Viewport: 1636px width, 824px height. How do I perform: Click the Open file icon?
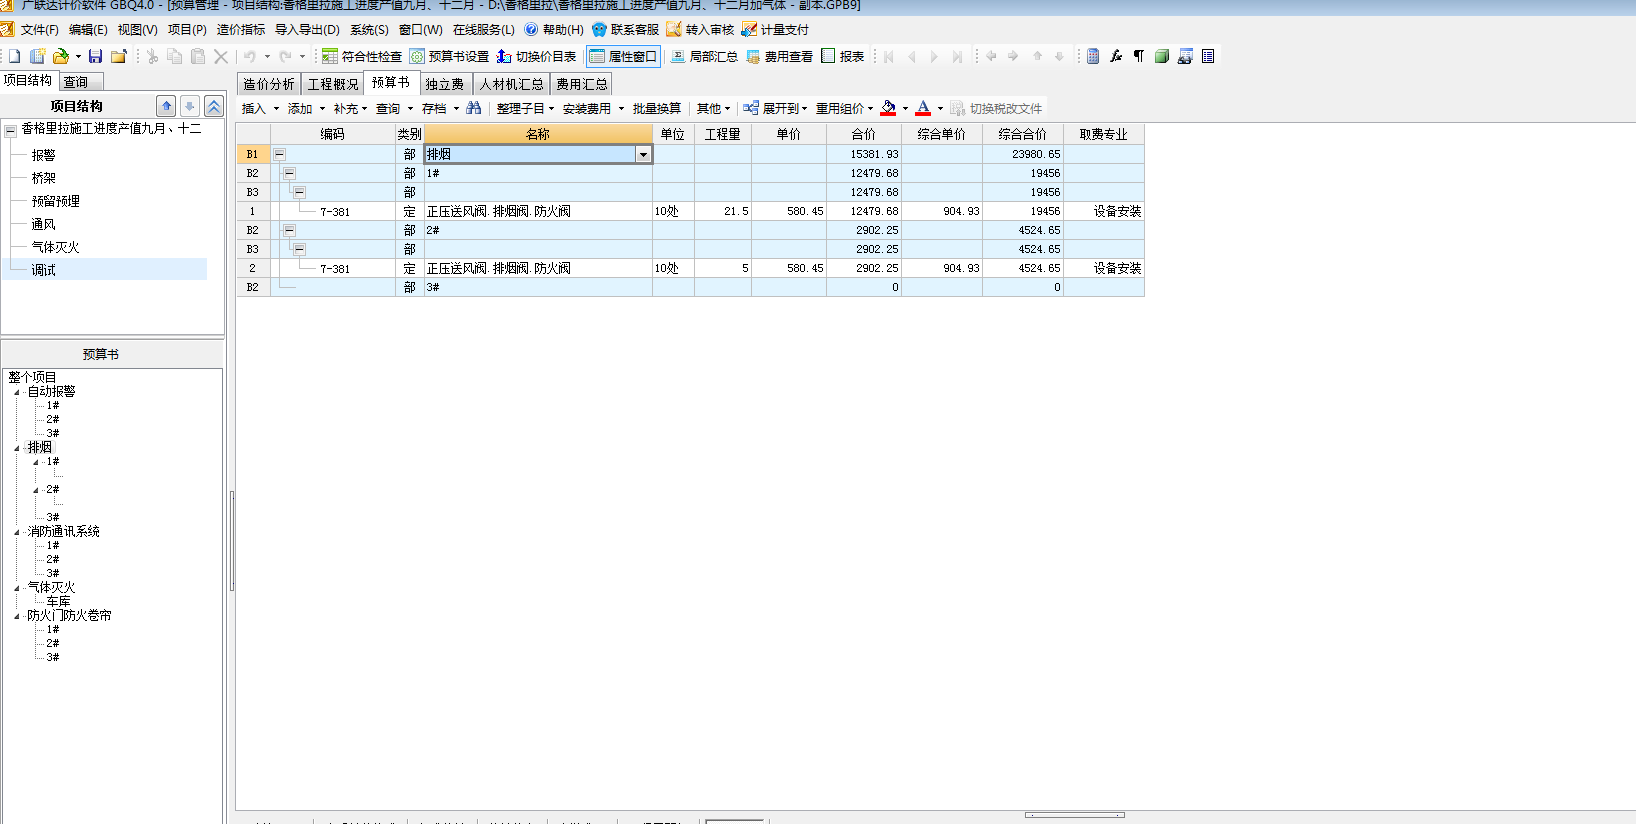61,57
